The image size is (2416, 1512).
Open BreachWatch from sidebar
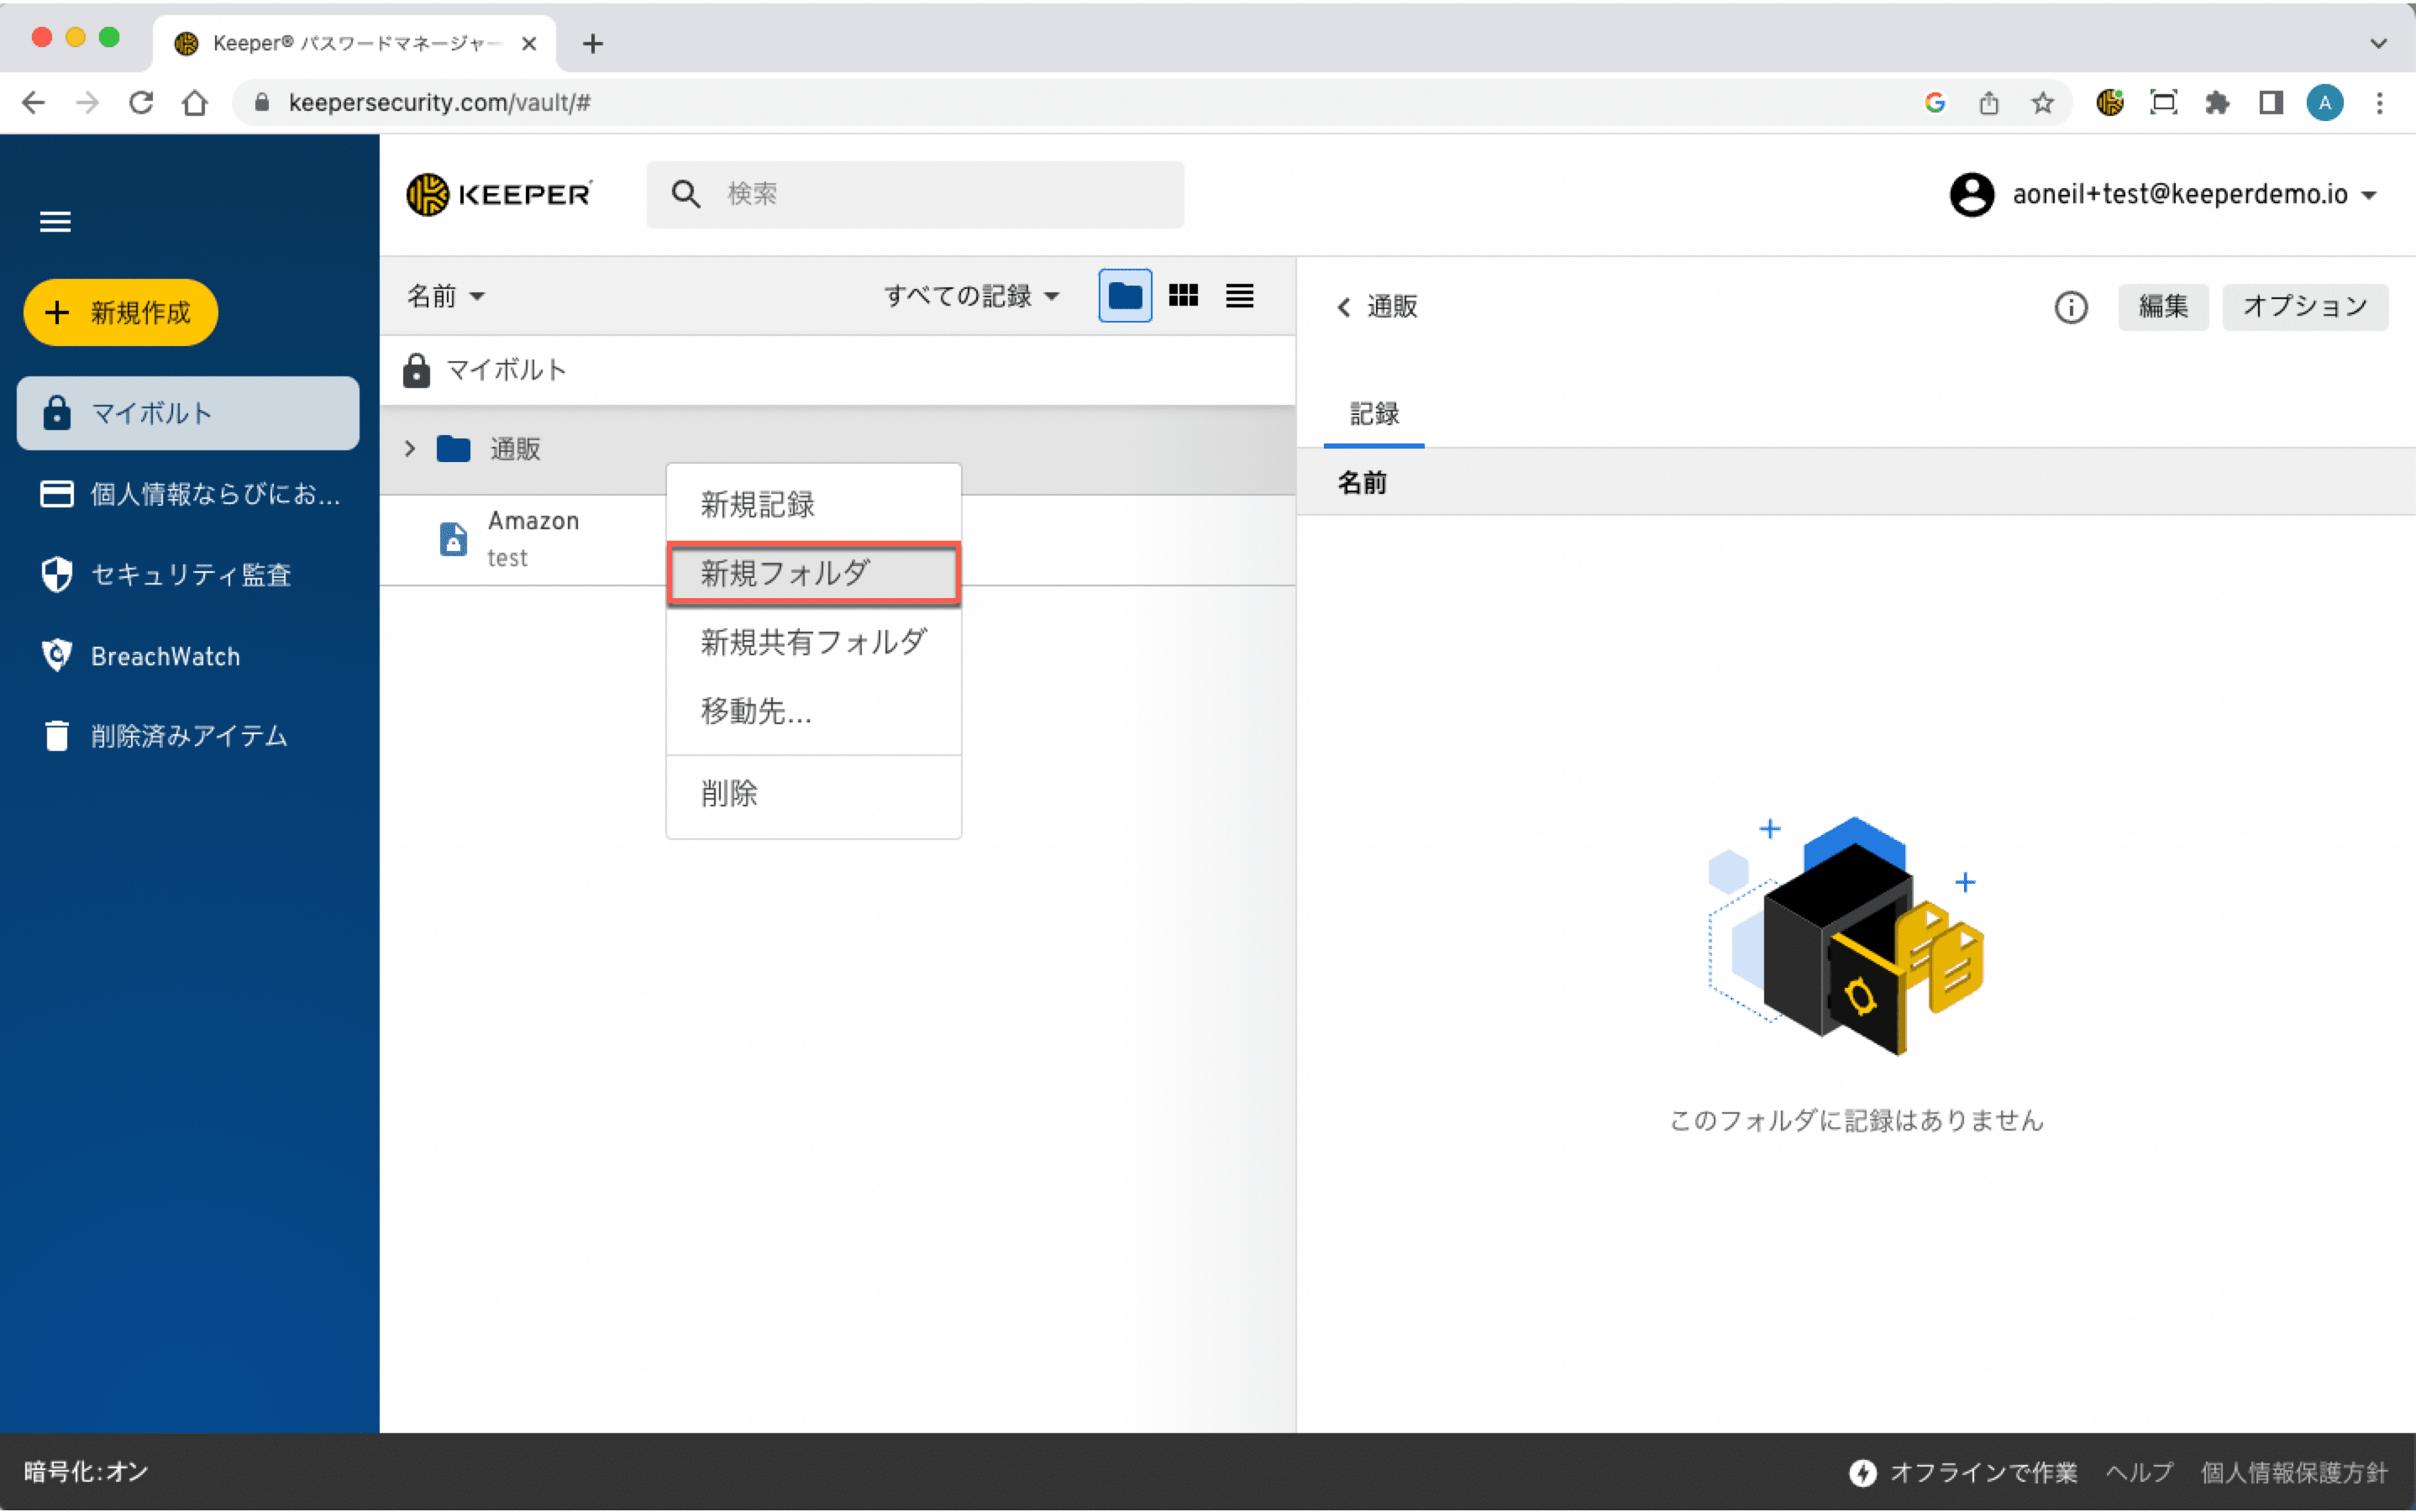coord(165,656)
